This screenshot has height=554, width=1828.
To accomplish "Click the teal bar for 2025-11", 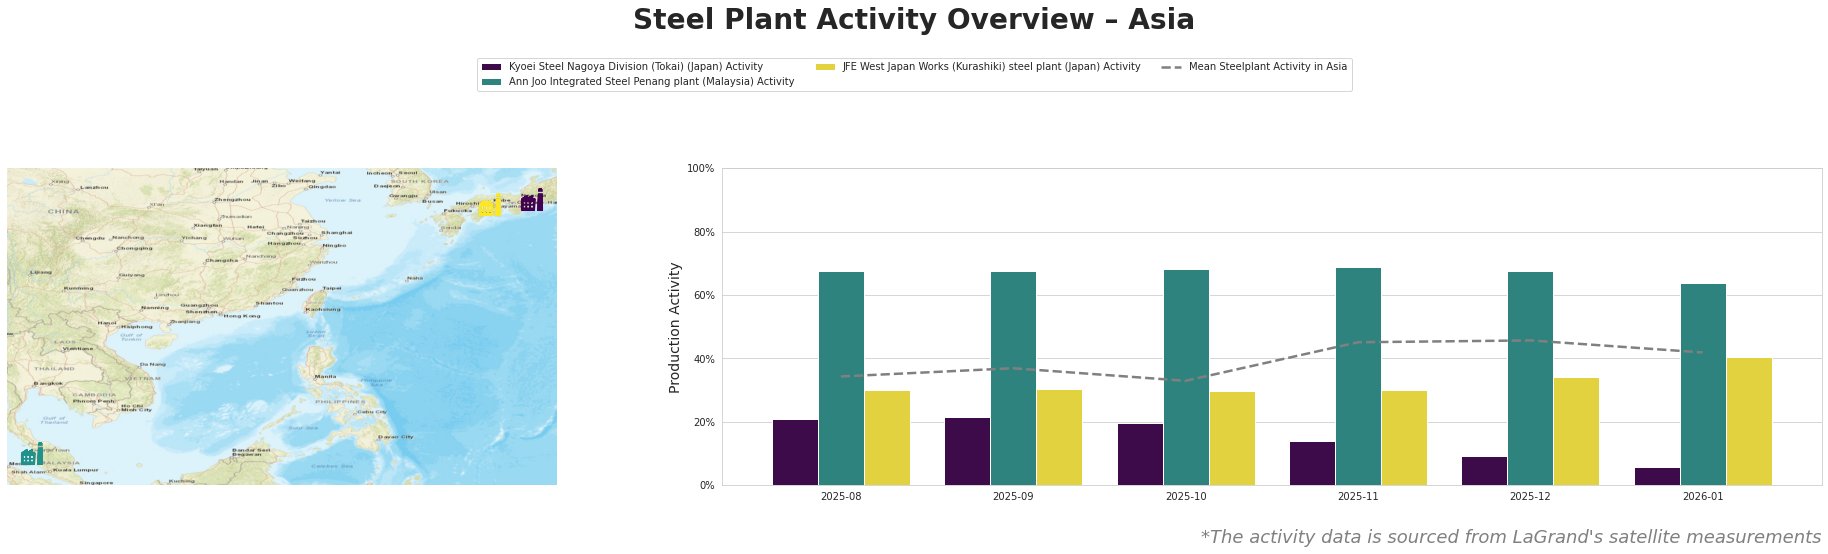I will point(1358,376).
